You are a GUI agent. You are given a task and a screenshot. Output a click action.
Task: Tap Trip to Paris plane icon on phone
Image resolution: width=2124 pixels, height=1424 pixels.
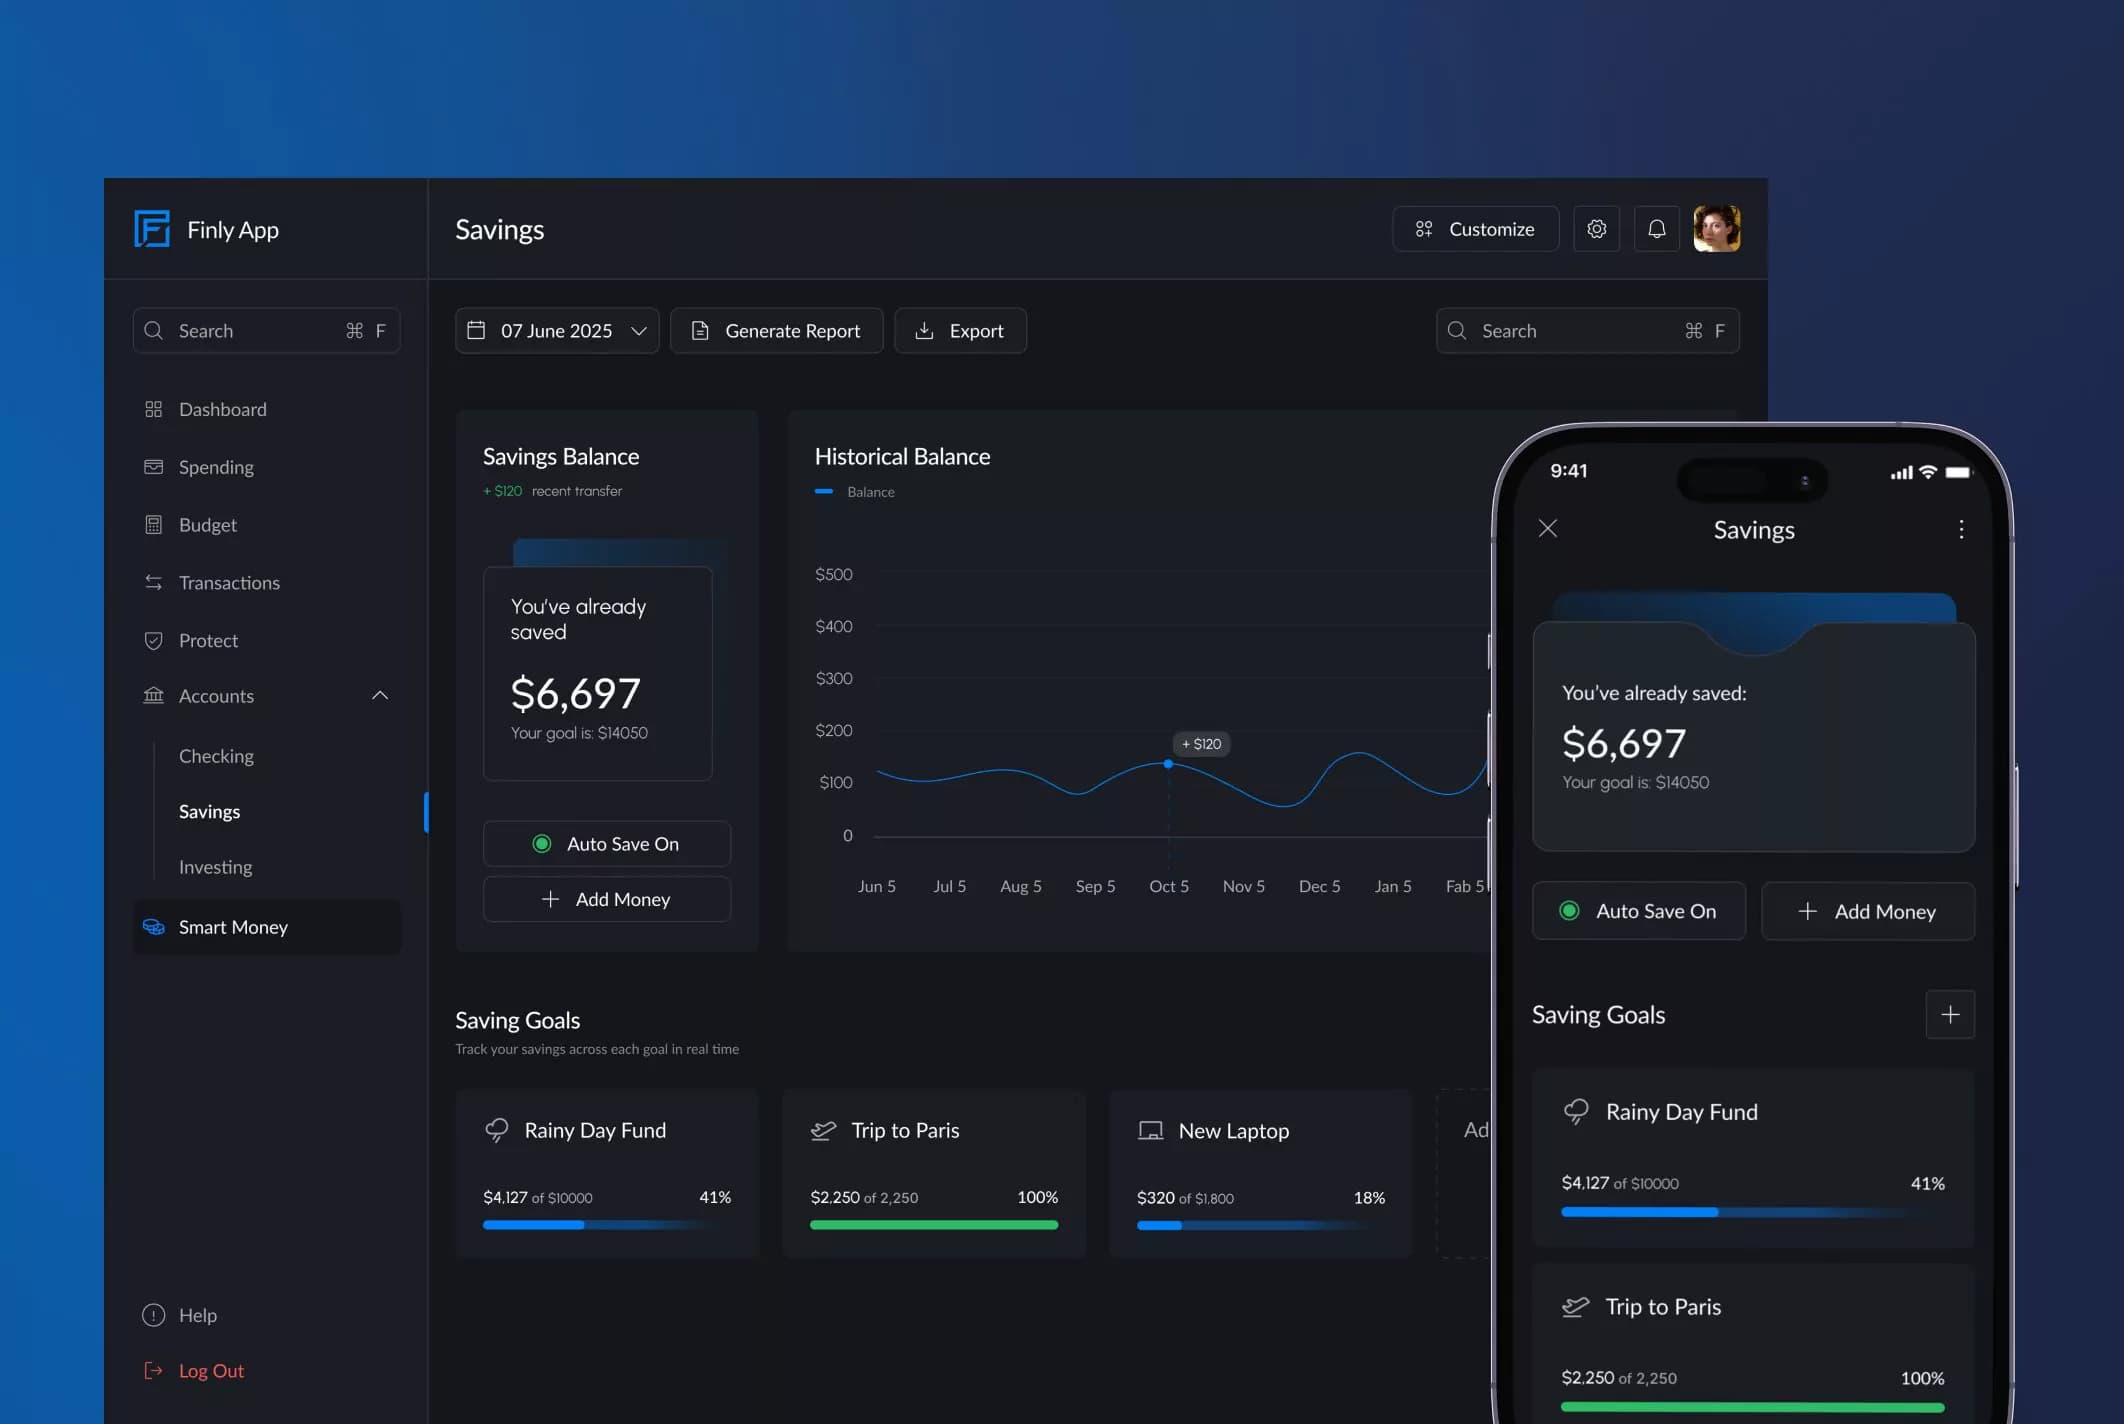pos(1576,1307)
